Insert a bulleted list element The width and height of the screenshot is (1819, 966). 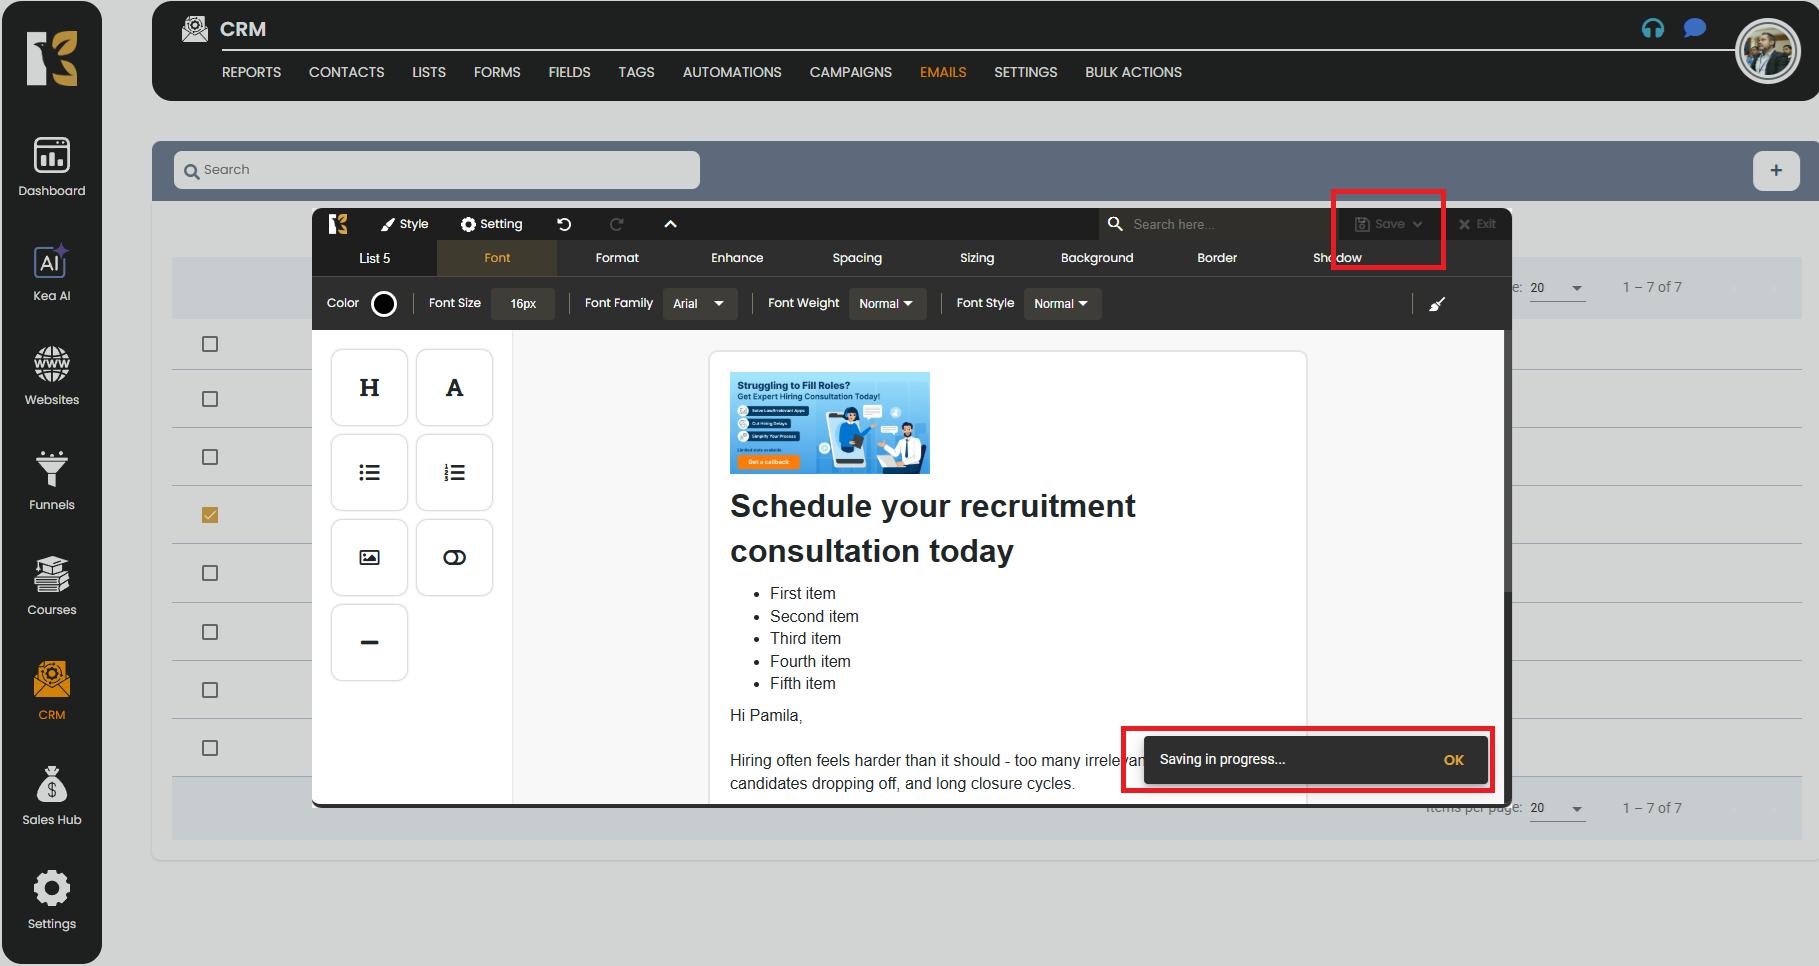click(369, 473)
